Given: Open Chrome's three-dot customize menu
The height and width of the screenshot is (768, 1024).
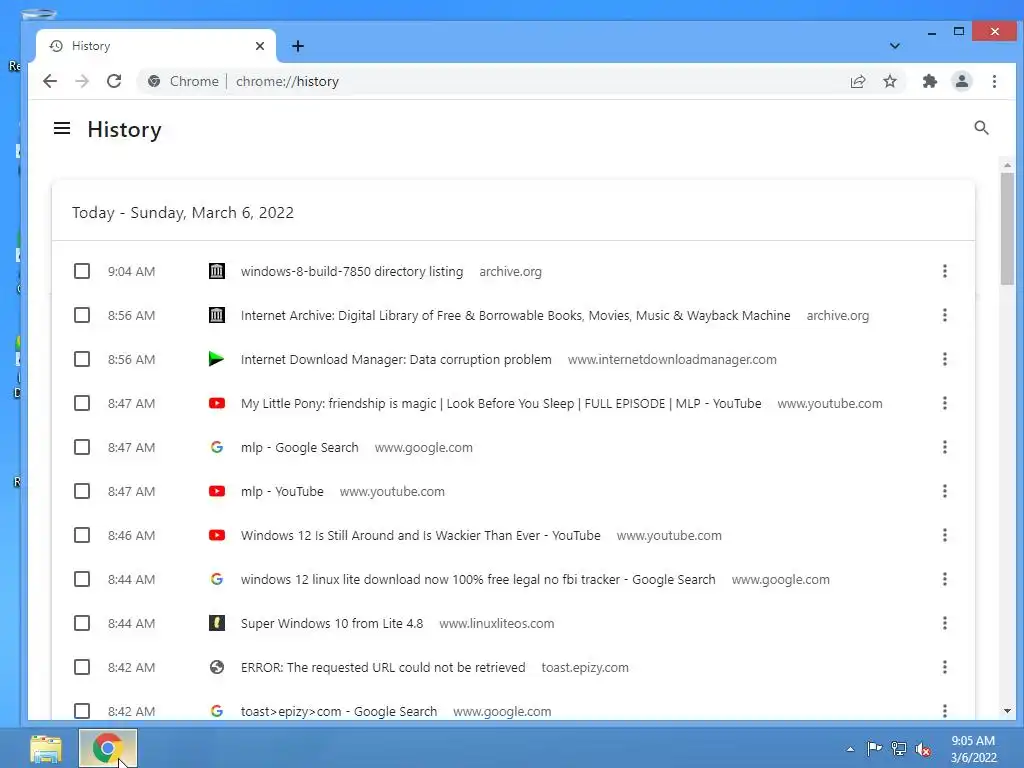Looking at the screenshot, I should (x=994, y=81).
